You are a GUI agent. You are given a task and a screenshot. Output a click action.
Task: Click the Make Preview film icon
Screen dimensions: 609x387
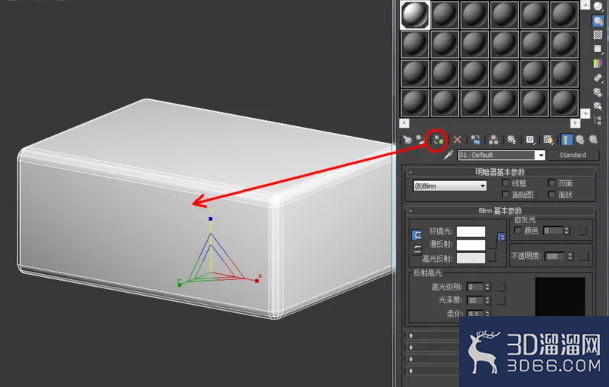(598, 78)
